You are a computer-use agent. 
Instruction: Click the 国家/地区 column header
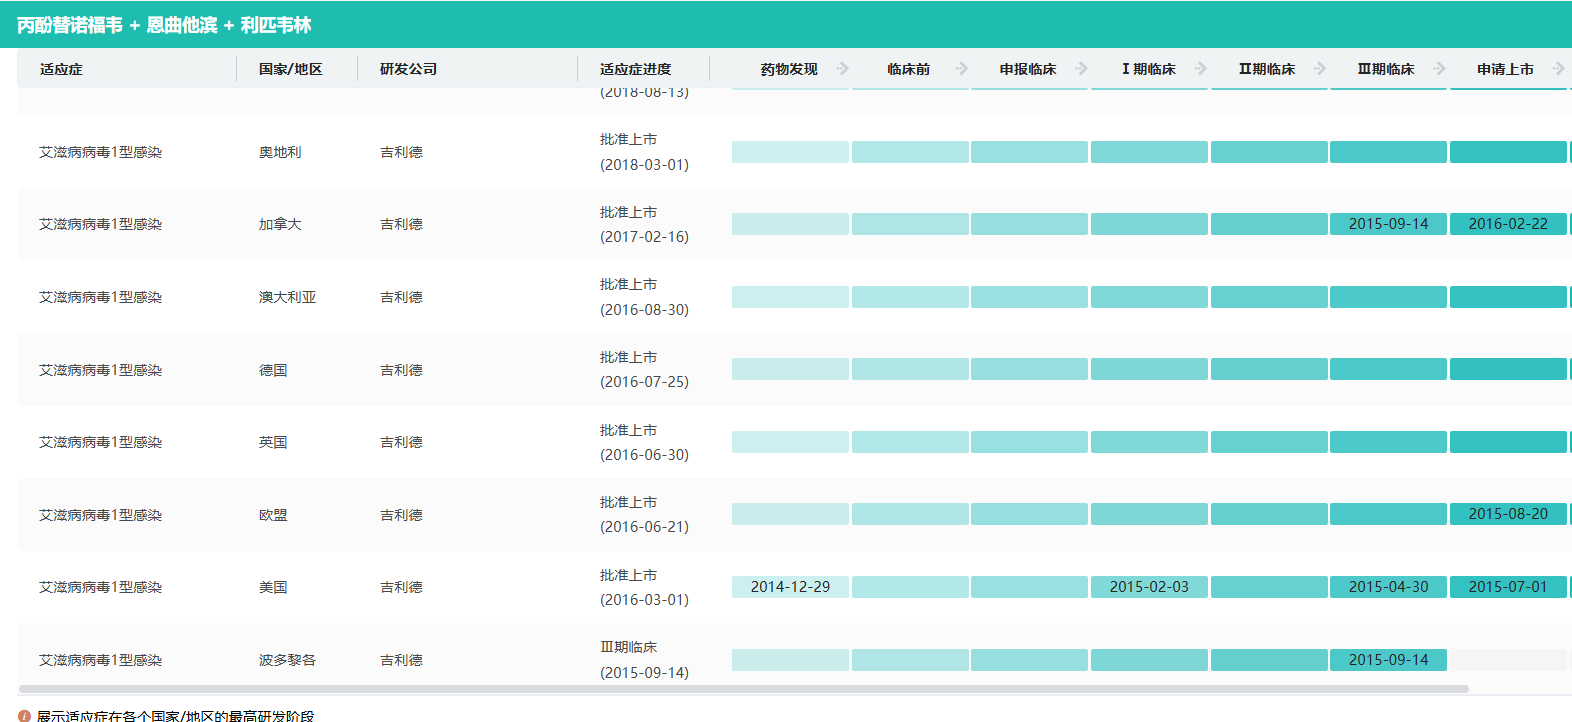tap(290, 69)
